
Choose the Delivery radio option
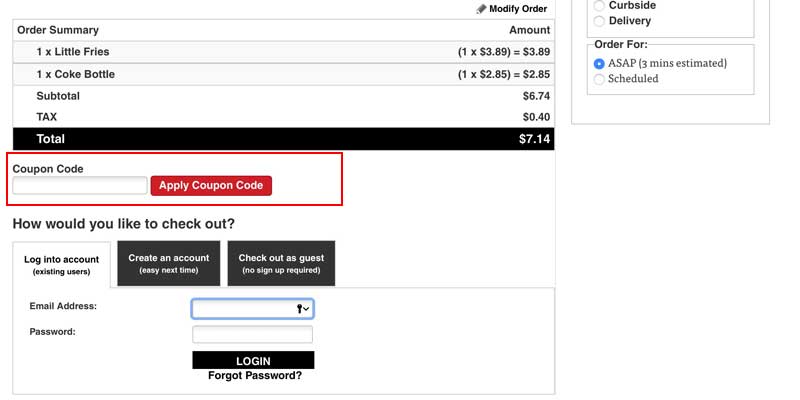600,21
